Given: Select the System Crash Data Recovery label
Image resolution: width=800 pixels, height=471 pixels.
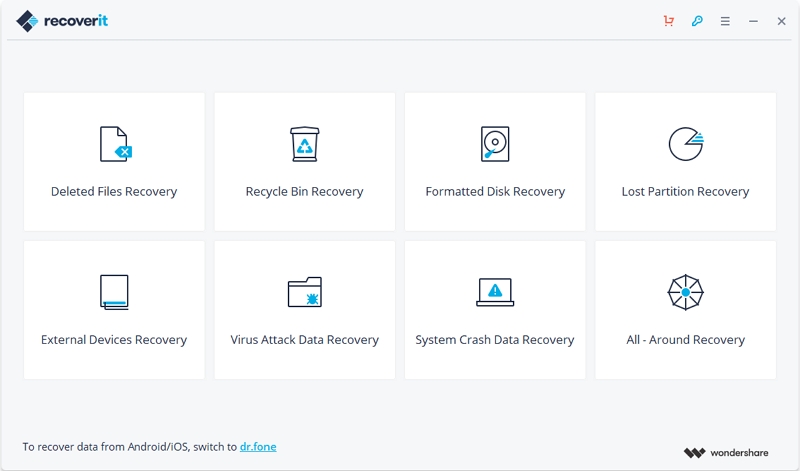Looking at the screenshot, I should pos(495,340).
